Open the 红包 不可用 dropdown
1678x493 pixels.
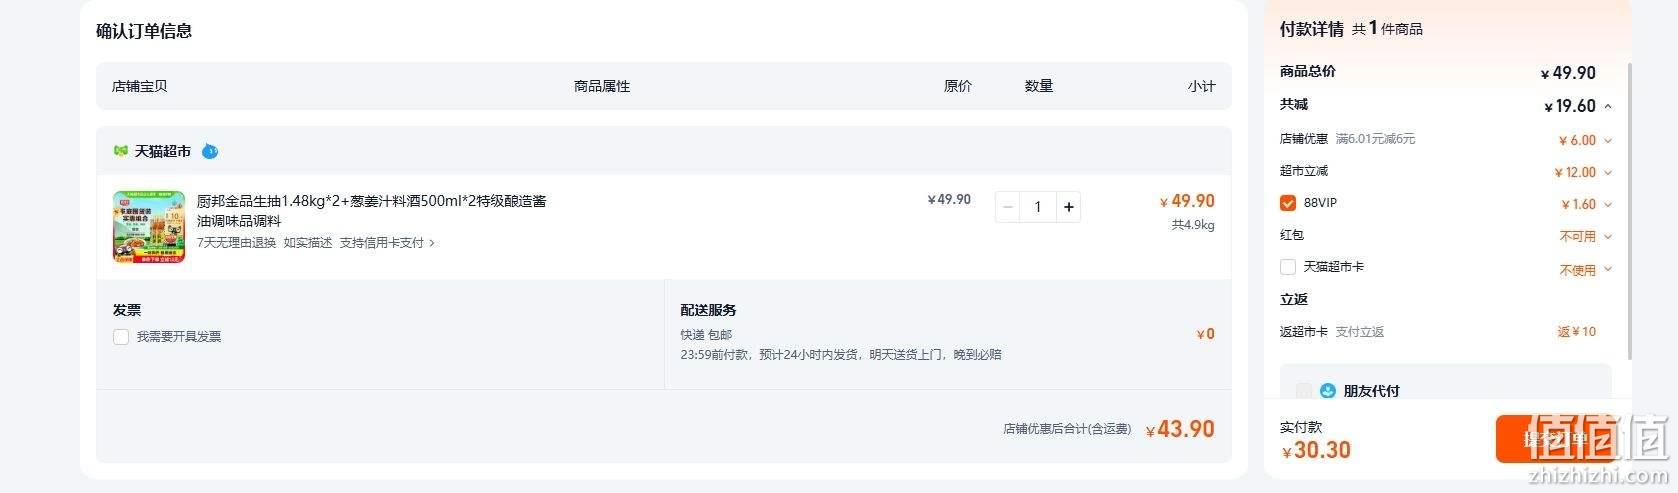coord(1608,237)
